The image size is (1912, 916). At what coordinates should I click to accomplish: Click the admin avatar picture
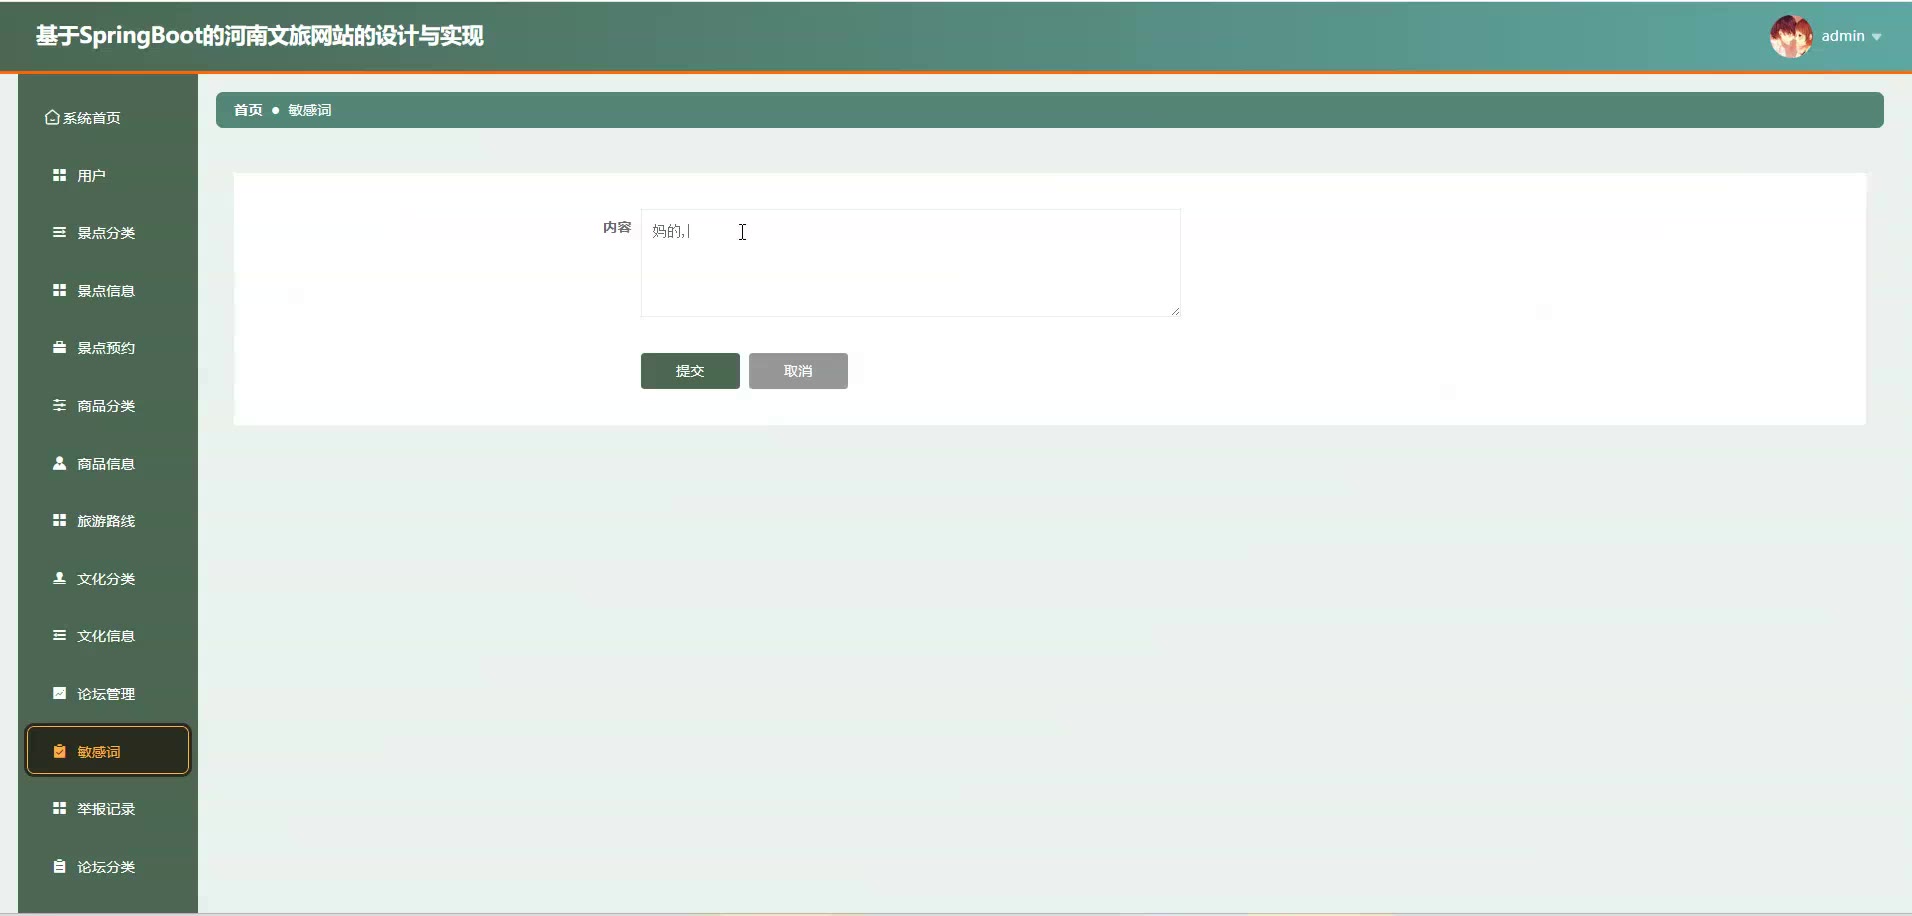pos(1791,37)
